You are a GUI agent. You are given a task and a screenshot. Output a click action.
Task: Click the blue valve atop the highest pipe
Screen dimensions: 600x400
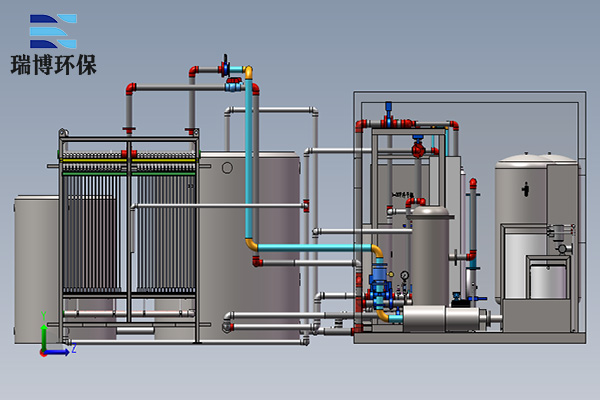[227, 66]
